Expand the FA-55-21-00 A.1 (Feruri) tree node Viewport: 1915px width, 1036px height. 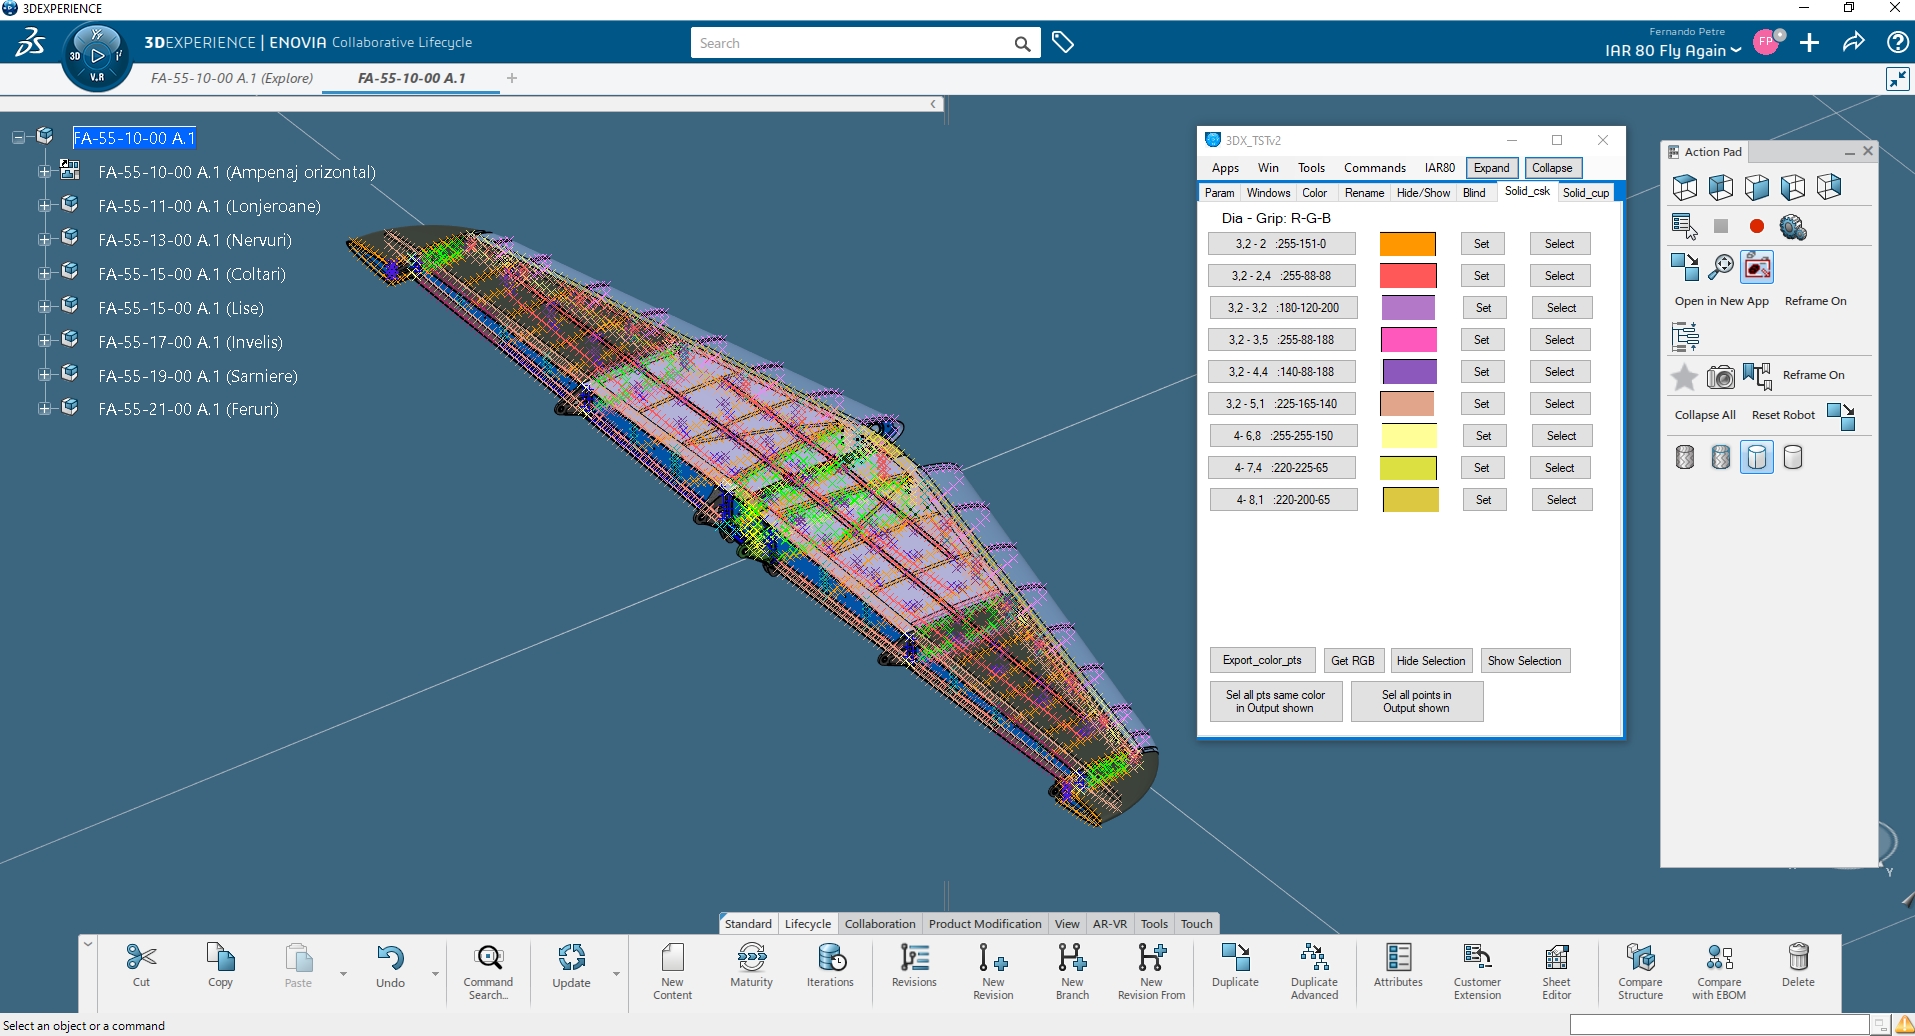point(44,409)
